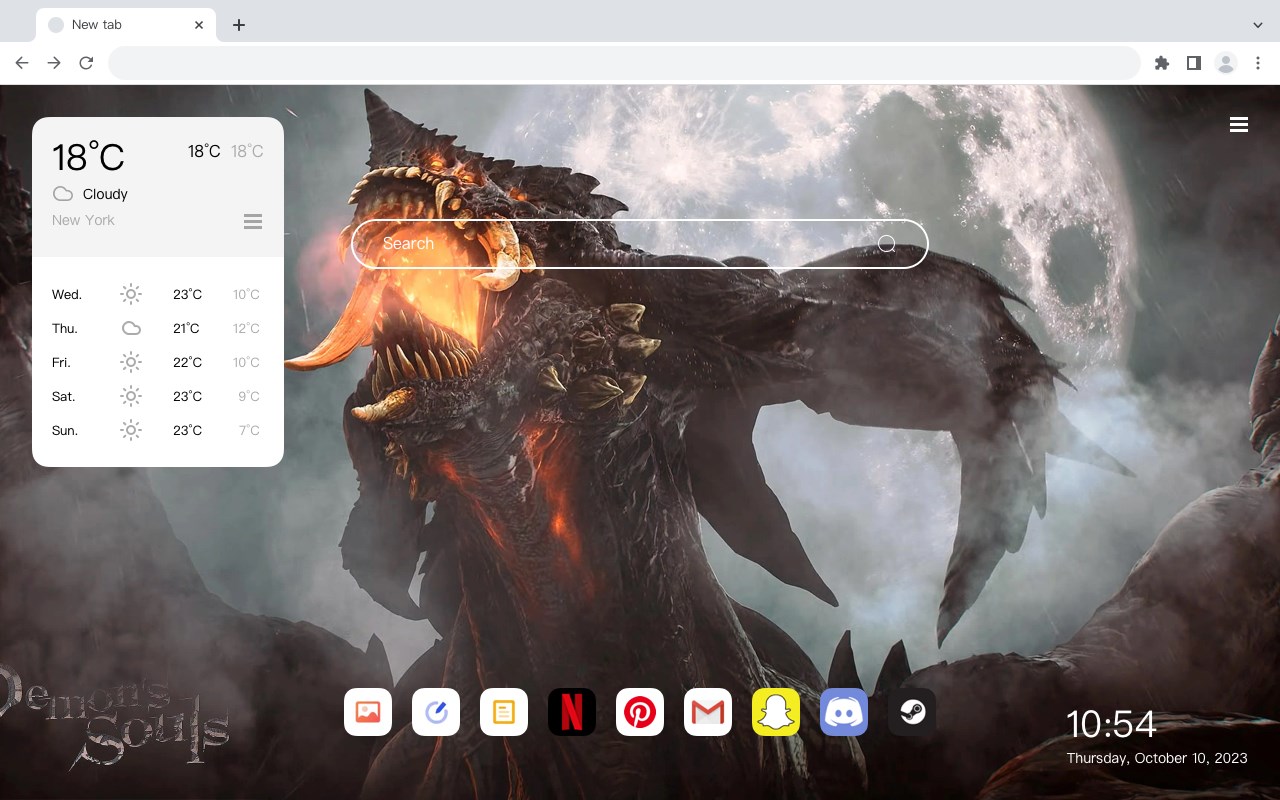This screenshot has height=800, width=1280.
Task: Open the Chrome profile avatar
Action: click(1226, 63)
